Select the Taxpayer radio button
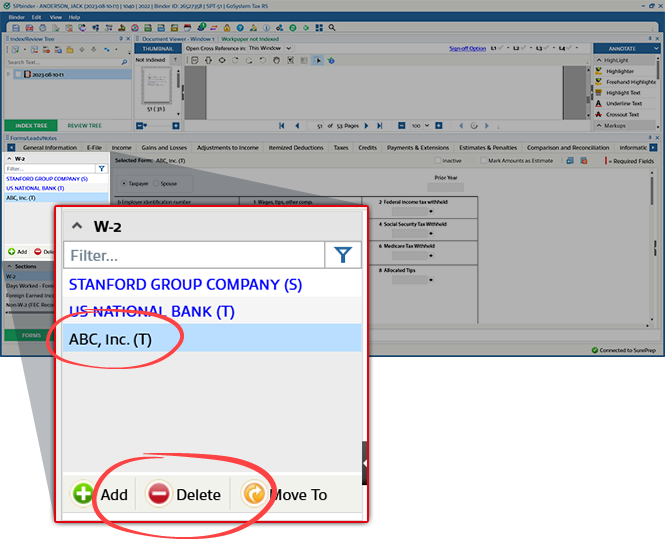665x545 pixels. [124, 184]
